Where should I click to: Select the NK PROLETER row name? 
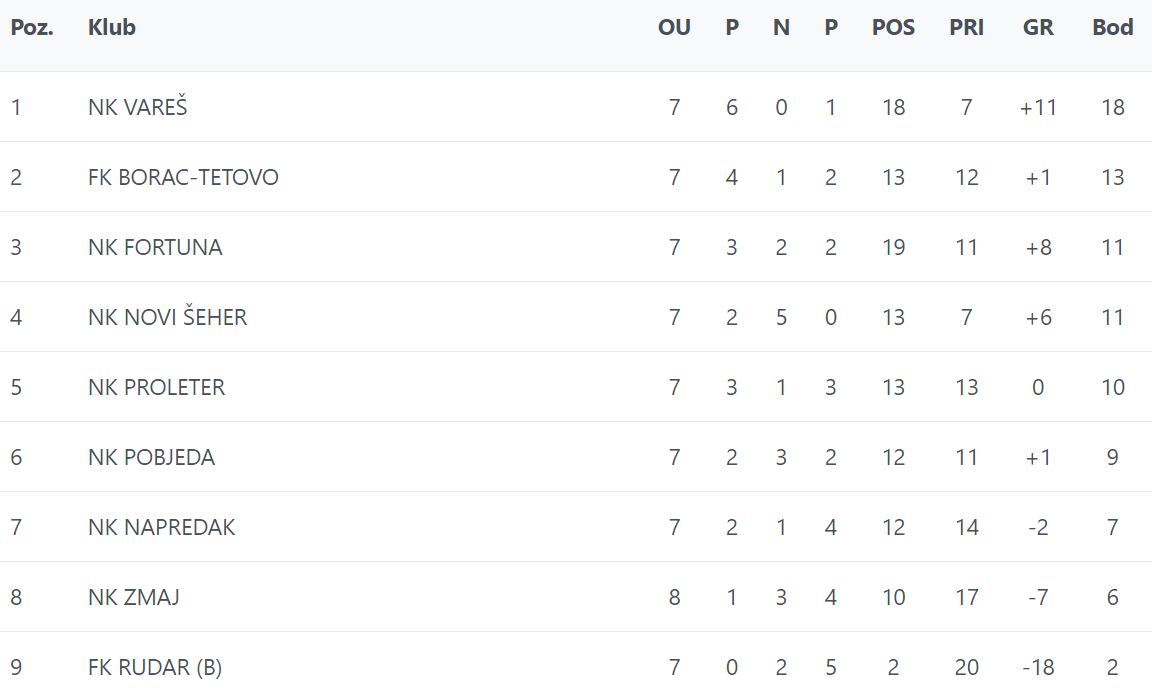(156, 387)
